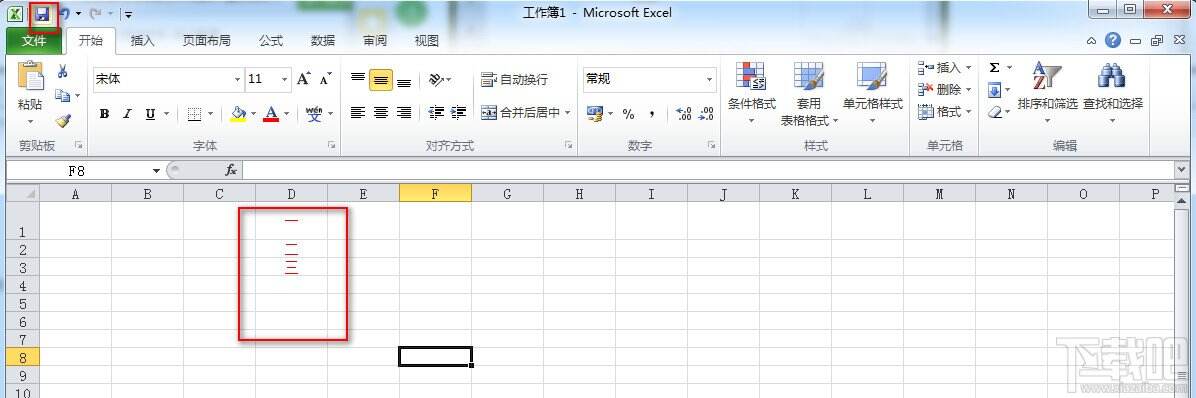Toggle align text left
The width and height of the screenshot is (1196, 398).
pyautogui.click(x=358, y=113)
